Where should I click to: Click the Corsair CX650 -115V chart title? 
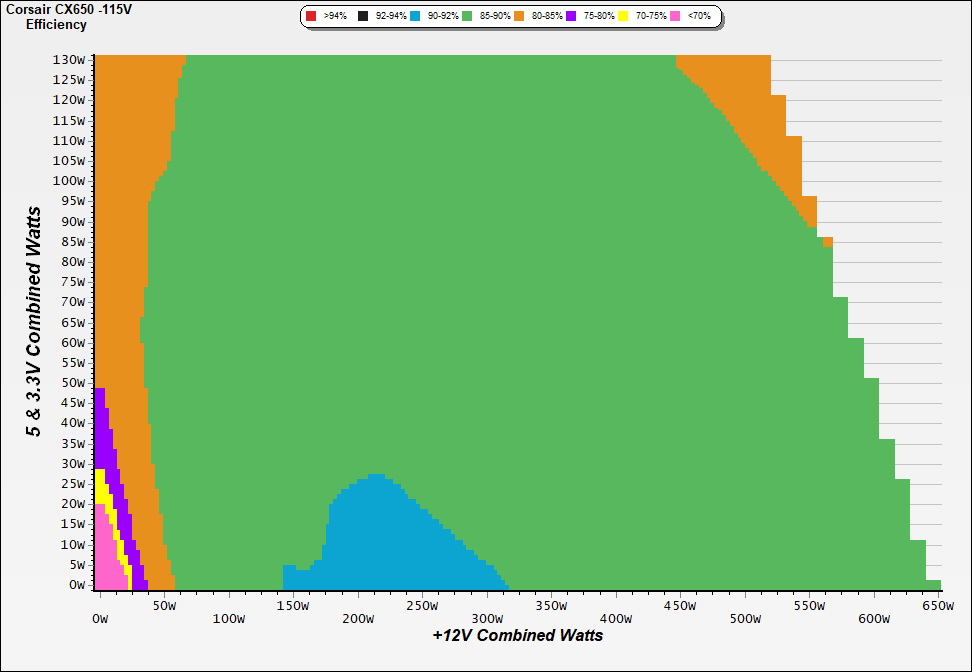[x=56, y=10]
